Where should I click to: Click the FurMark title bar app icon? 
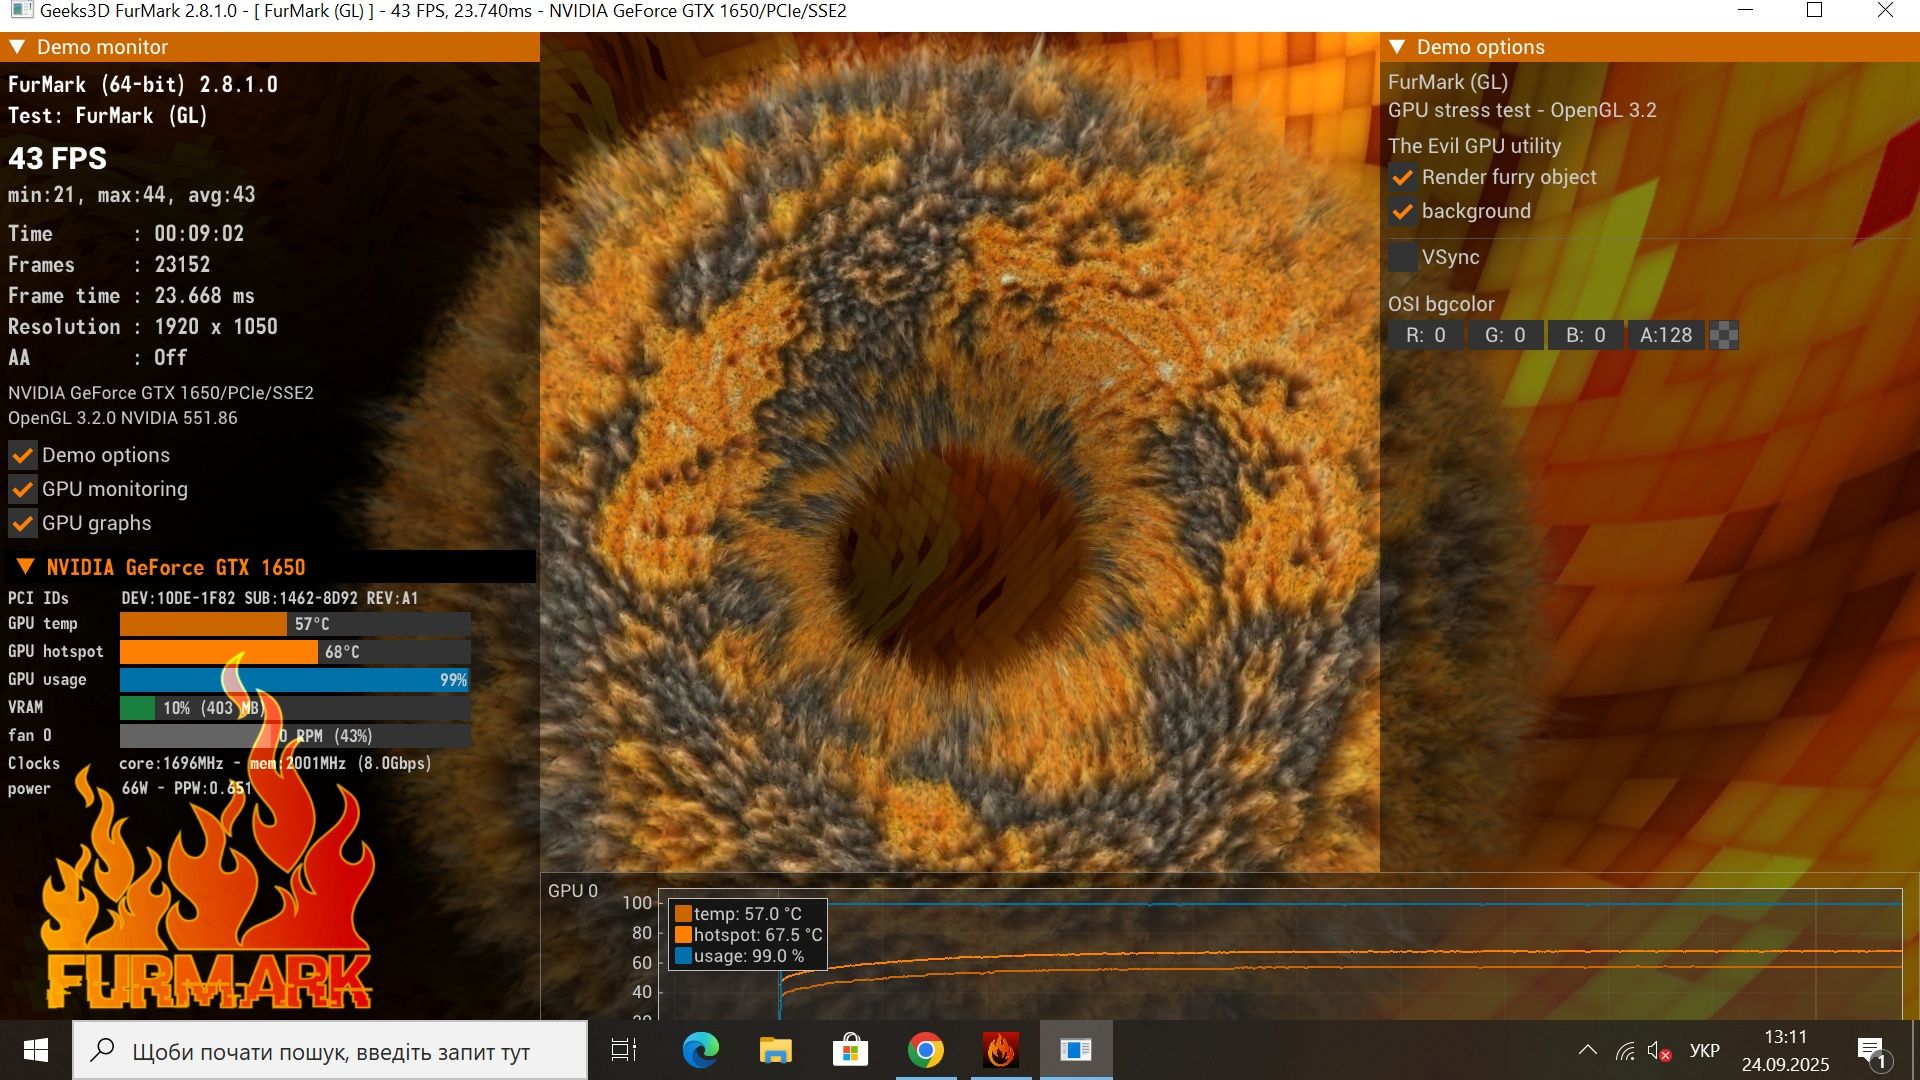click(21, 11)
